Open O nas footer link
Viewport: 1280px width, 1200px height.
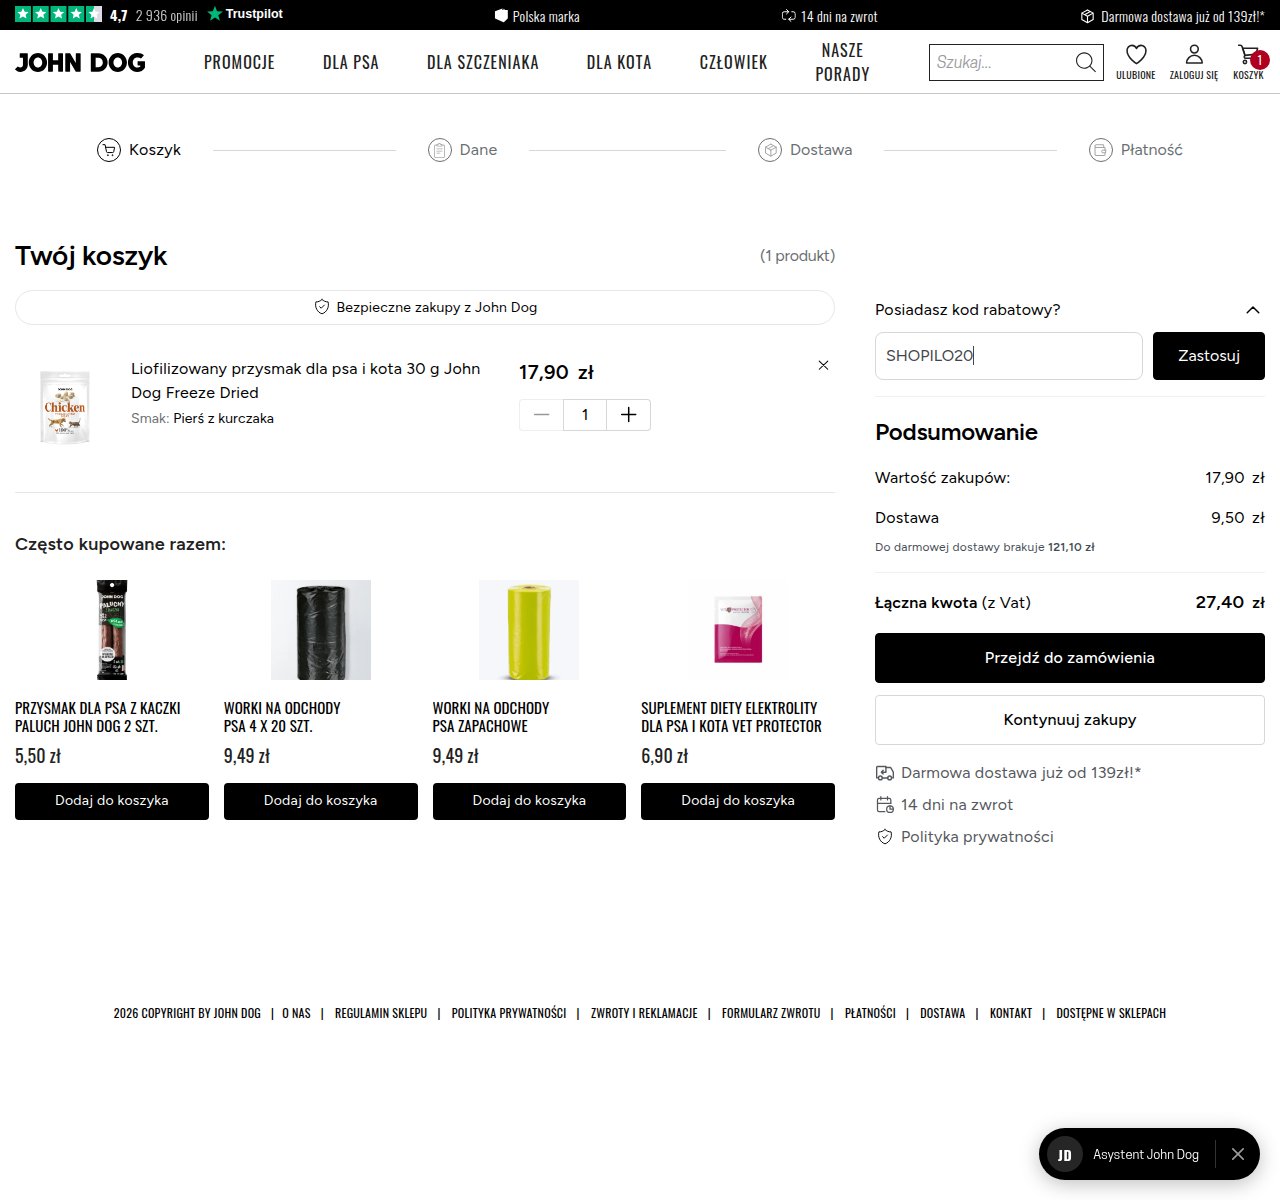click(x=296, y=1013)
